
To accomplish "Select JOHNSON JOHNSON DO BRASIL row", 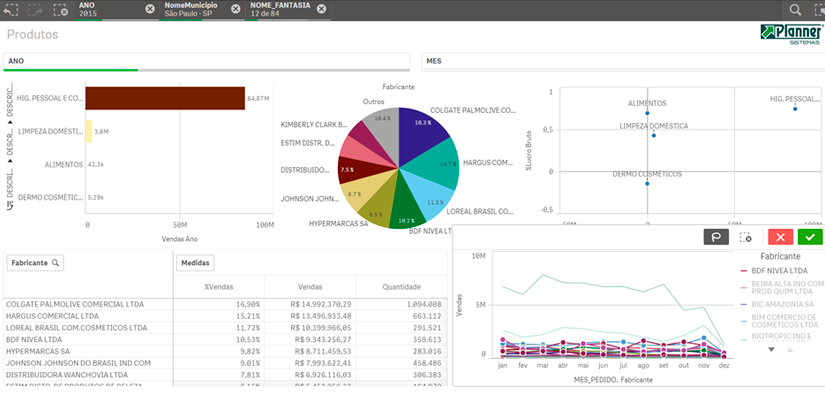I will [225, 363].
